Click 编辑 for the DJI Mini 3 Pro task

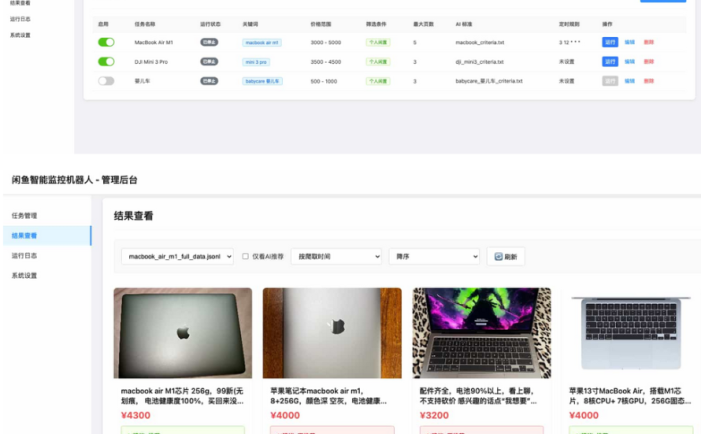point(629,62)
